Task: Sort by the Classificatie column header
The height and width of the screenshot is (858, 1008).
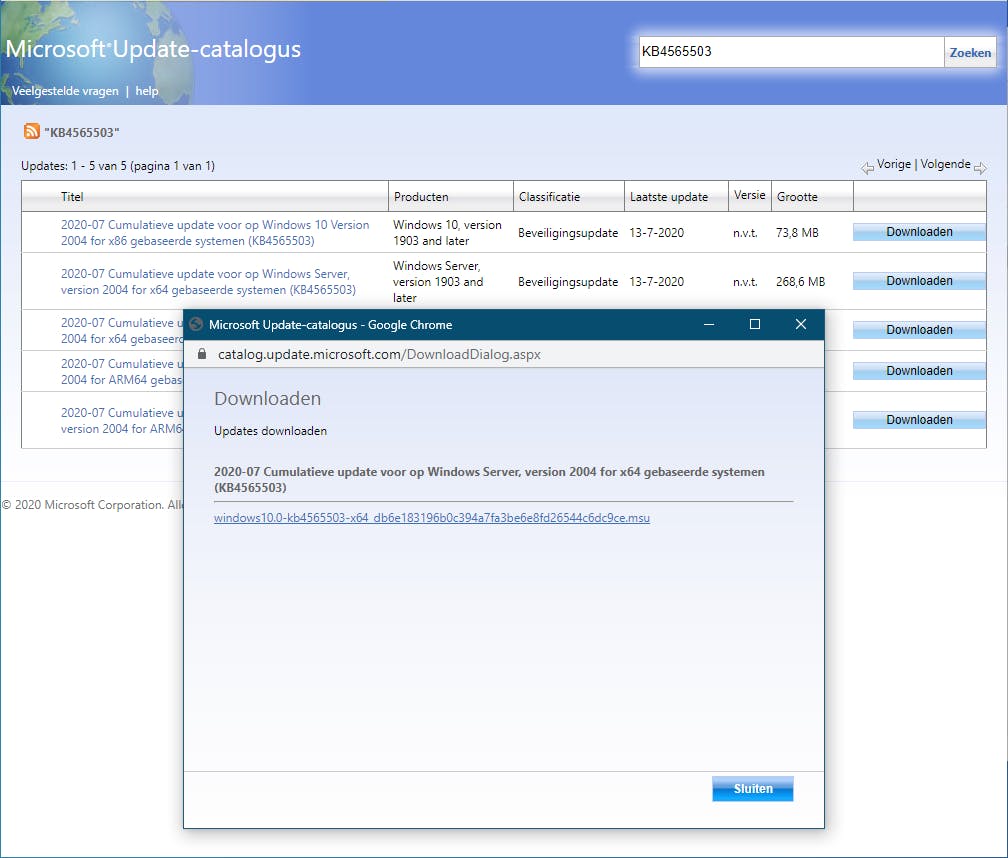Action: 549,197
